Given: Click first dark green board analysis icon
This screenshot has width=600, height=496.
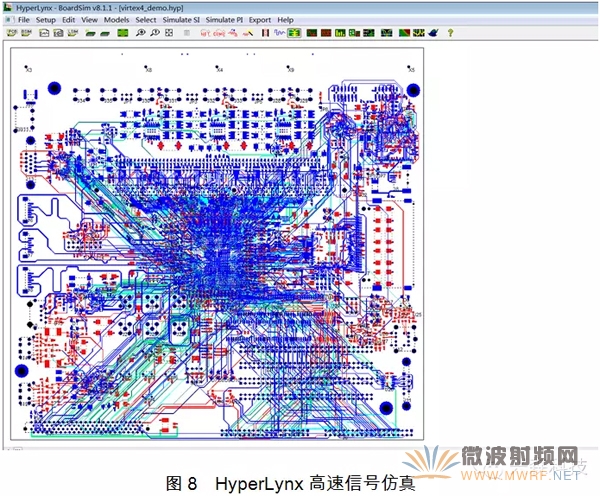Looking at the screenshot, I should [x=312, y=33].
